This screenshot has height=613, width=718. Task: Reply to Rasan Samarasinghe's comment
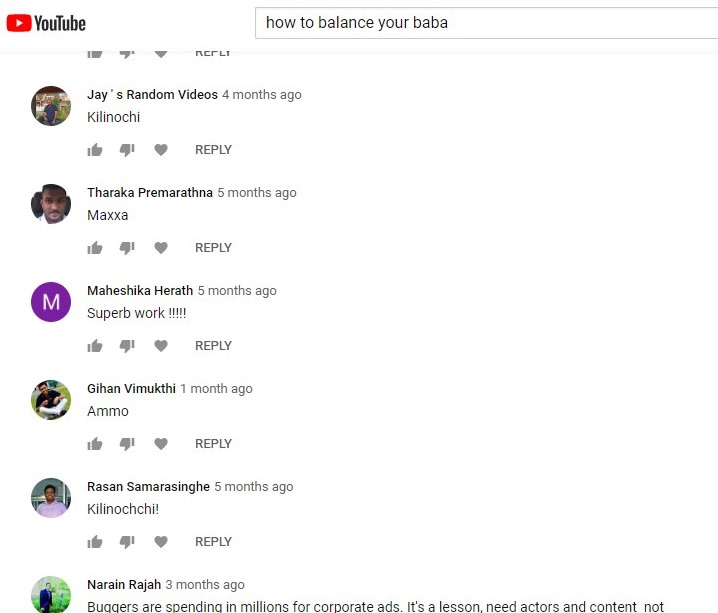coord(213,542)
